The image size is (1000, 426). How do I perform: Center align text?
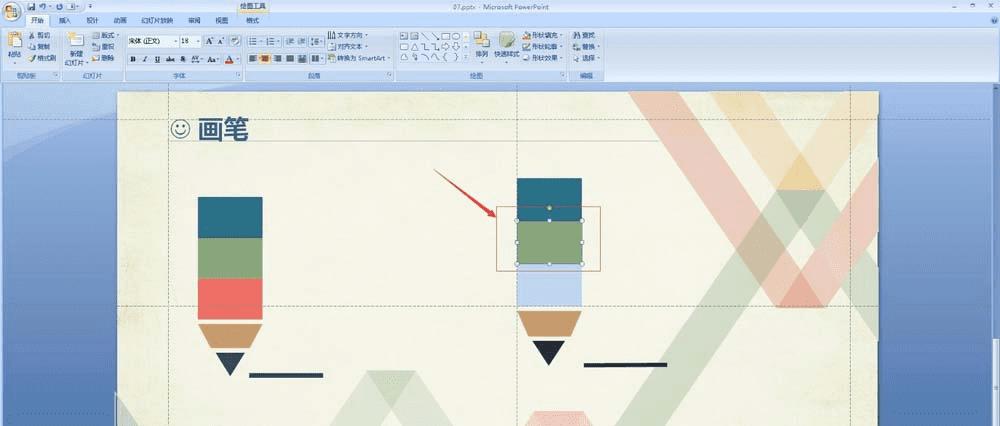coord(265,59)
